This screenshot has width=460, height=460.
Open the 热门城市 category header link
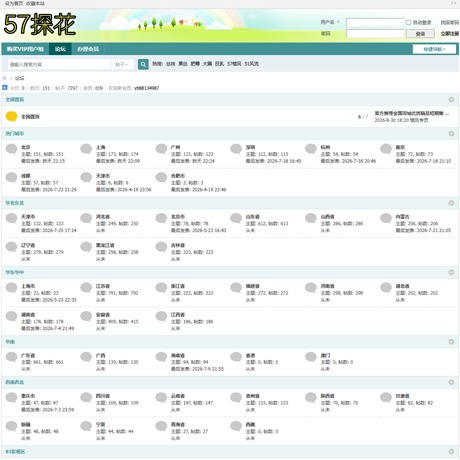15,133
